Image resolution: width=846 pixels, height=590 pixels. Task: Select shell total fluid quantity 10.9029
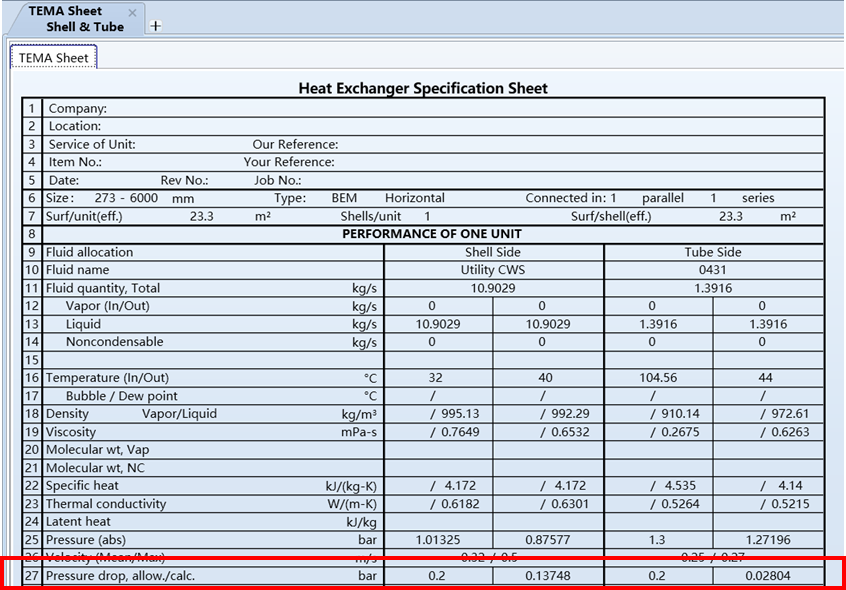[493, 288]
